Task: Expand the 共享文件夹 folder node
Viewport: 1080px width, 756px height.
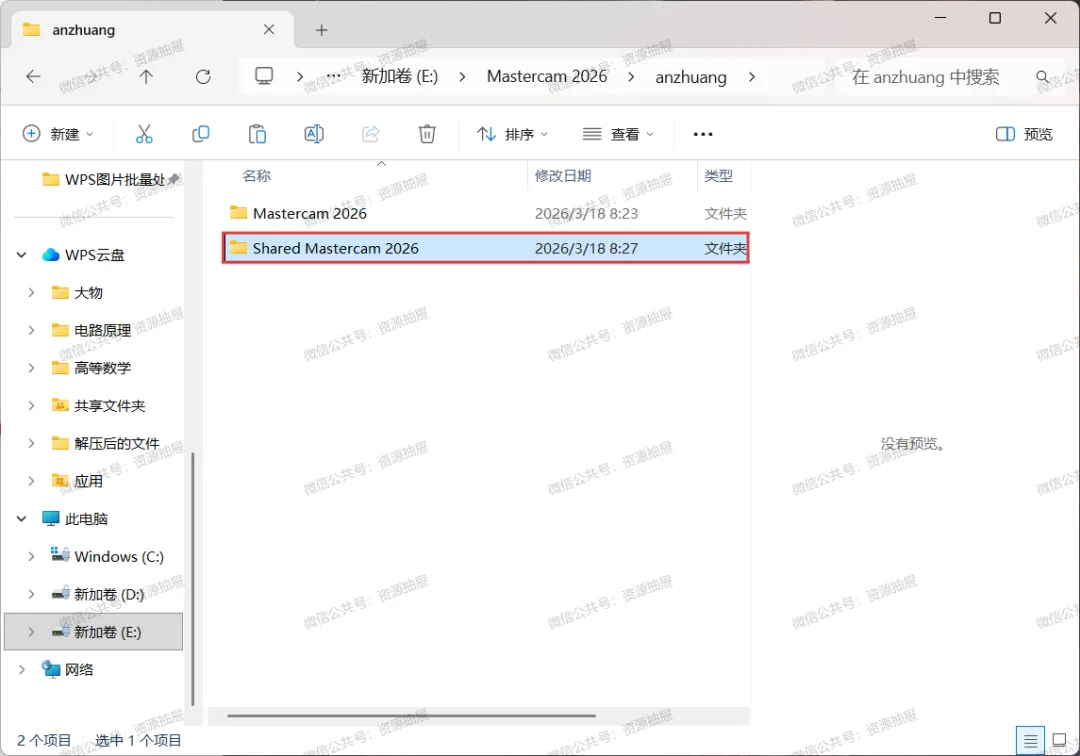Action: (31, 406)
